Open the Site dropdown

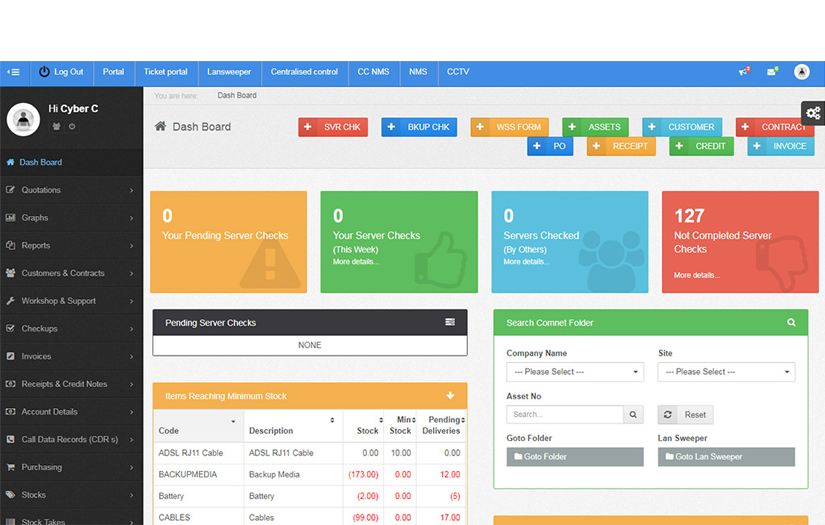tap(726, 372)
